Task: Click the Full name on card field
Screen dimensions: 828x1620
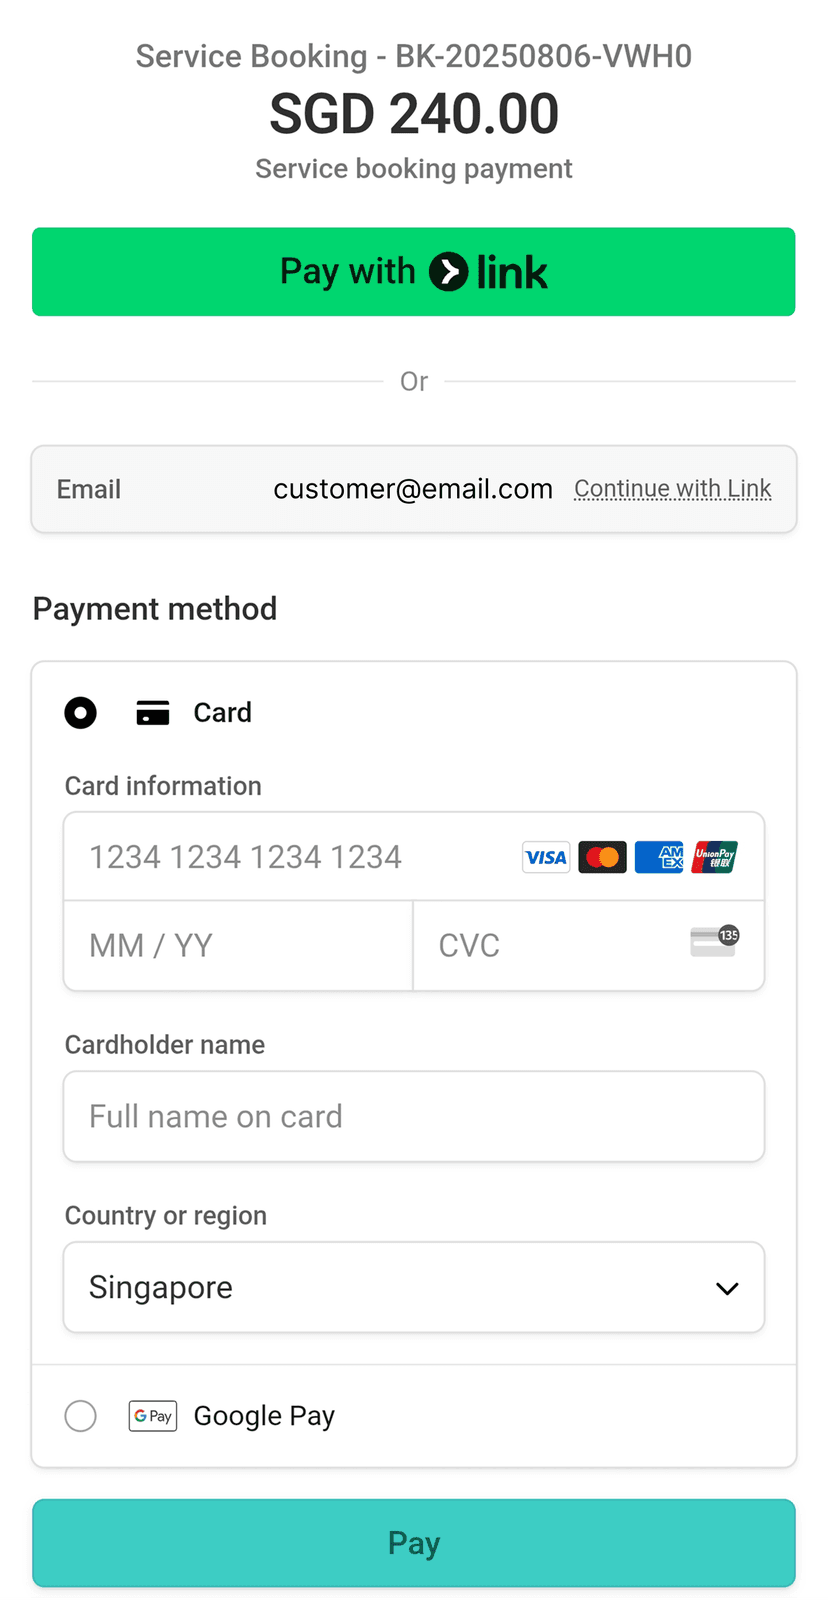Action: [x=414, y=1116]
